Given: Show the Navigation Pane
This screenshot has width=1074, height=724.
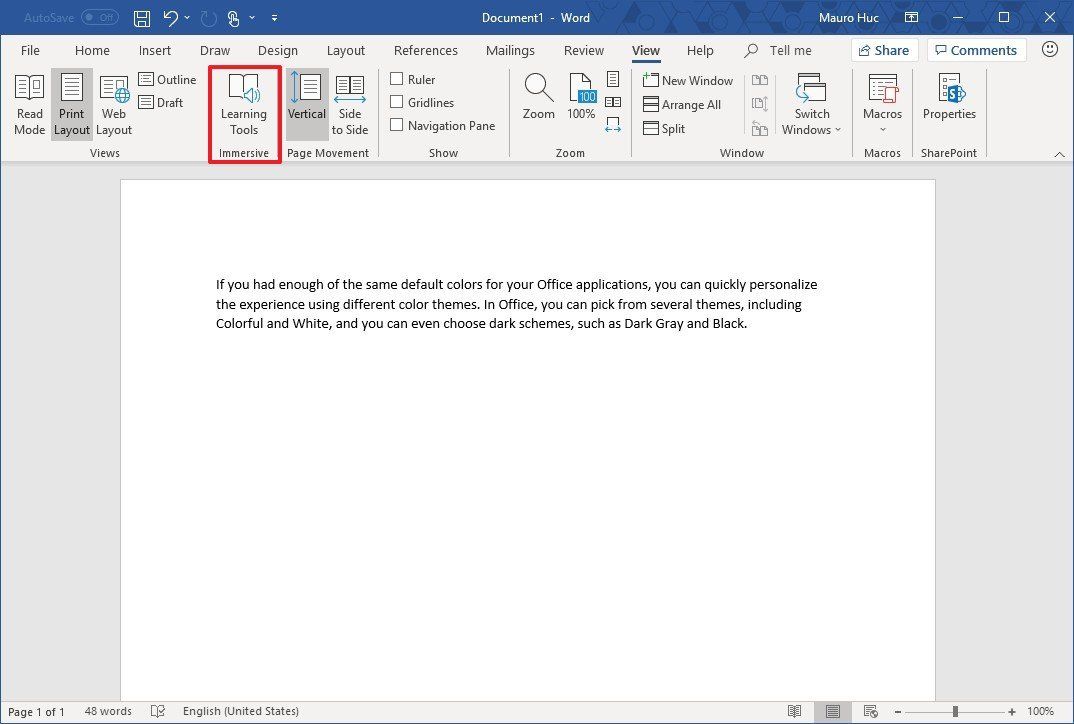Looking at the screenshot, I should 396,125.
